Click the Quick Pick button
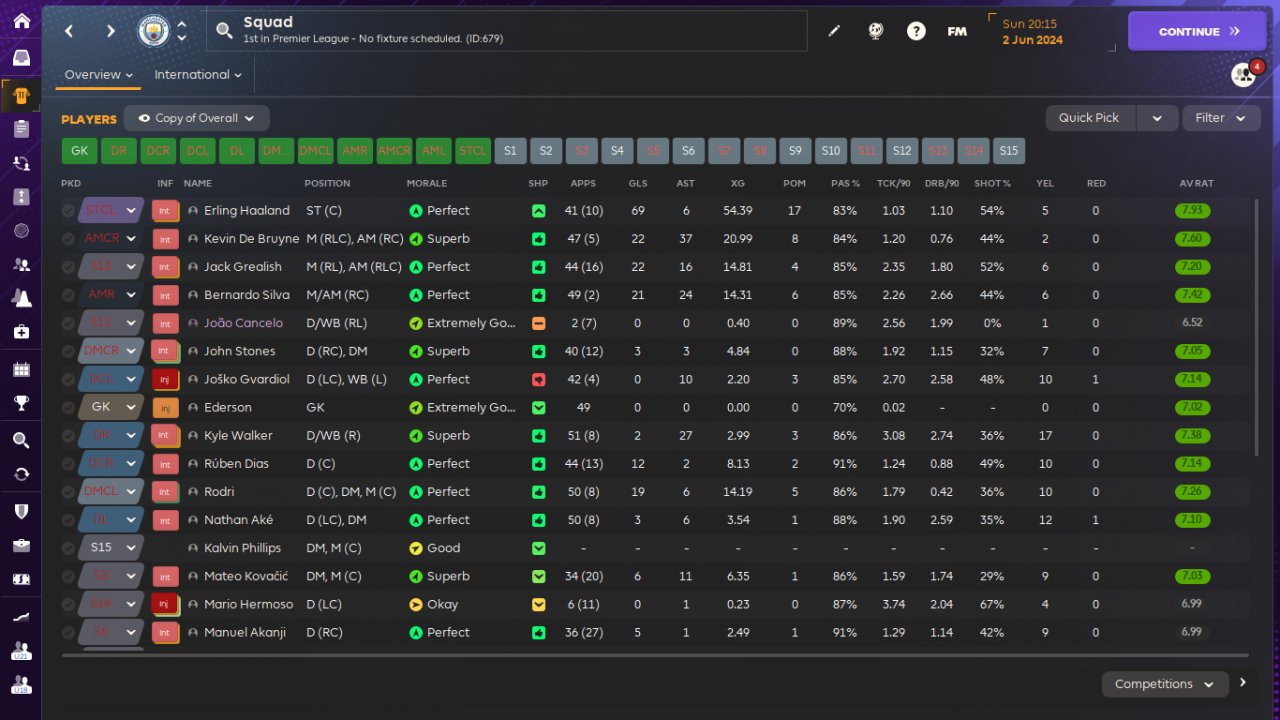 pyautogui.click(x=1089, y=118)
